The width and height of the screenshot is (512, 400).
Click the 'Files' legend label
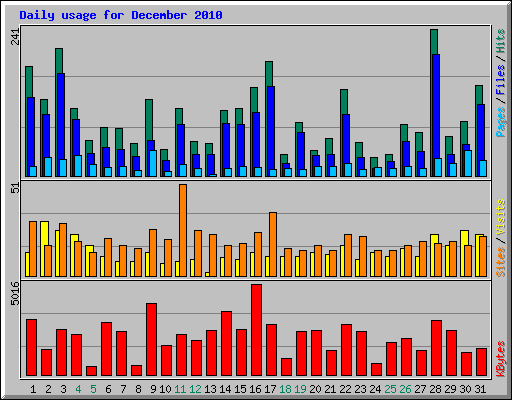500,80
